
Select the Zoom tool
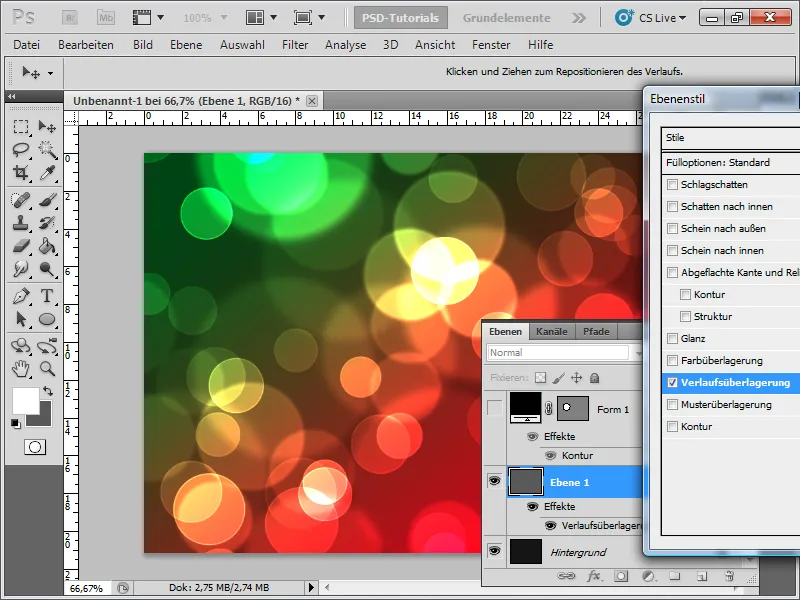click(47, 368)
